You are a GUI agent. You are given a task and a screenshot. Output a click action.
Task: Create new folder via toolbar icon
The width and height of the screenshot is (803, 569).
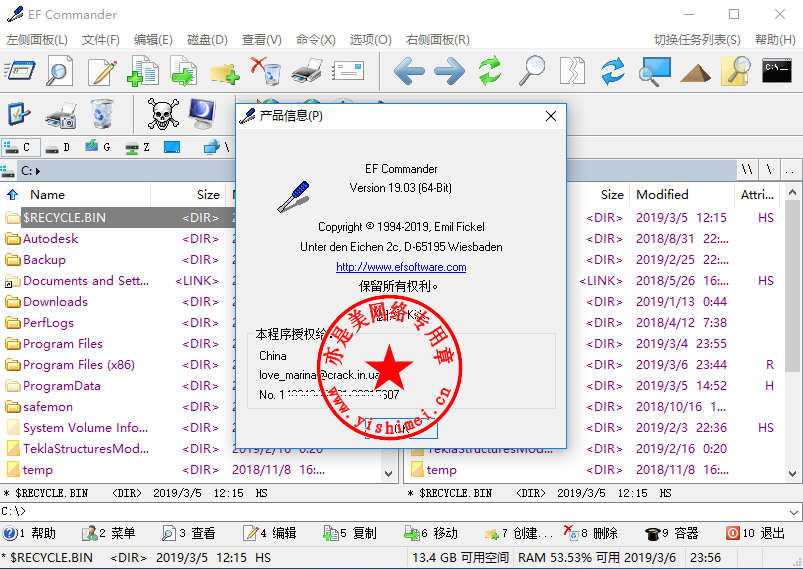pyautogui.click(x=224, y=73)
